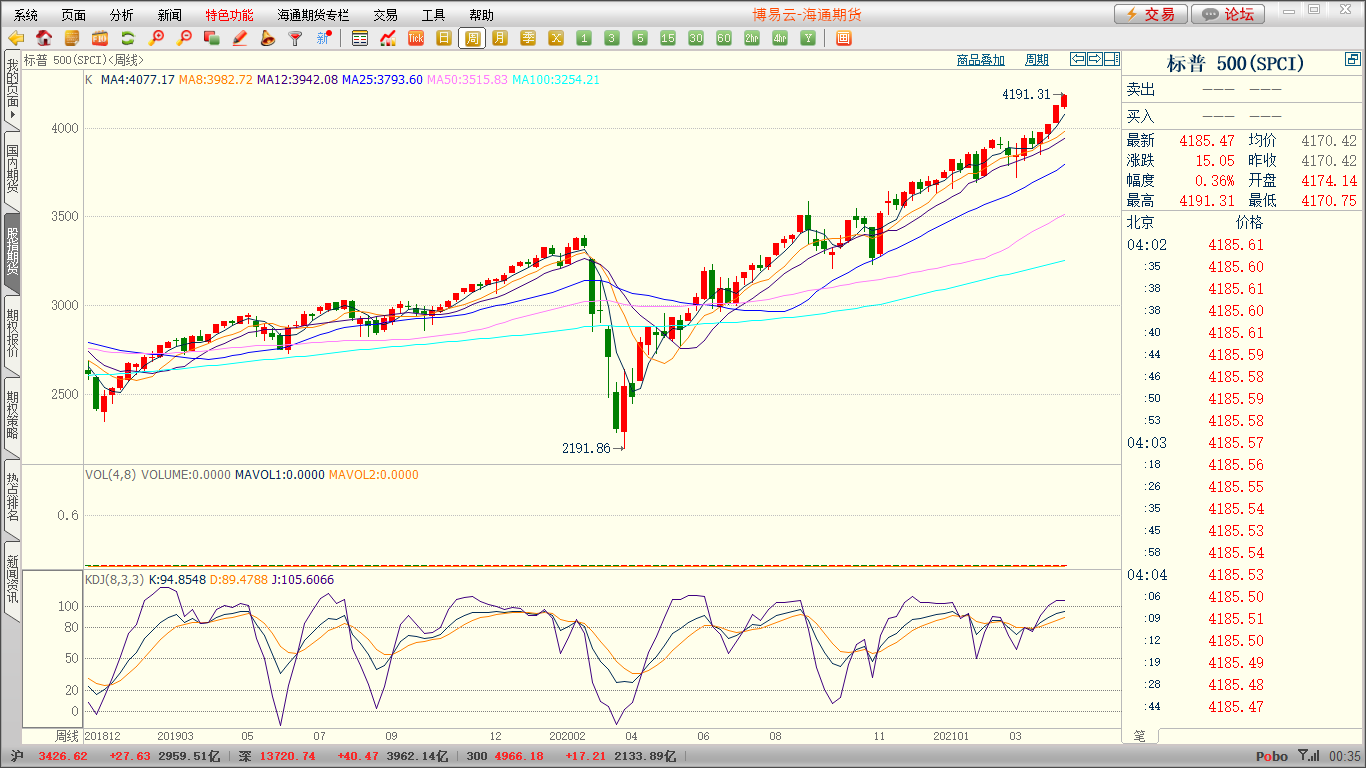Click the 周期 link

(1037, 60)
